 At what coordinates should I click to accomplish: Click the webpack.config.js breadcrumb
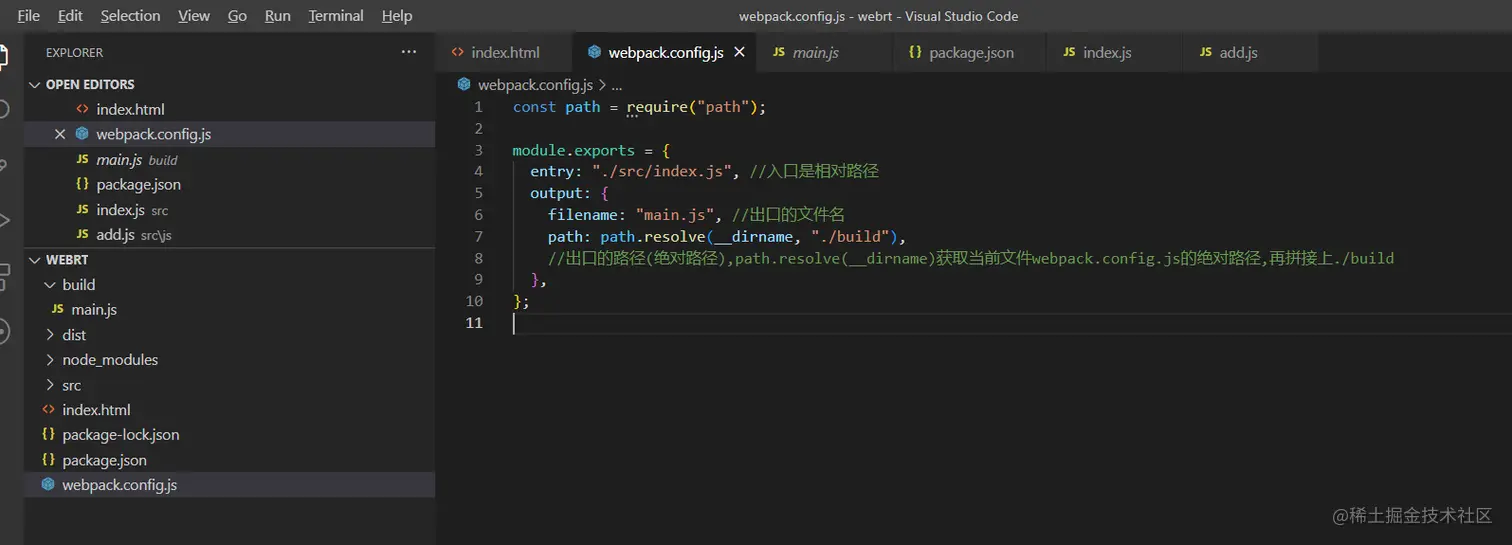[535, 85]
